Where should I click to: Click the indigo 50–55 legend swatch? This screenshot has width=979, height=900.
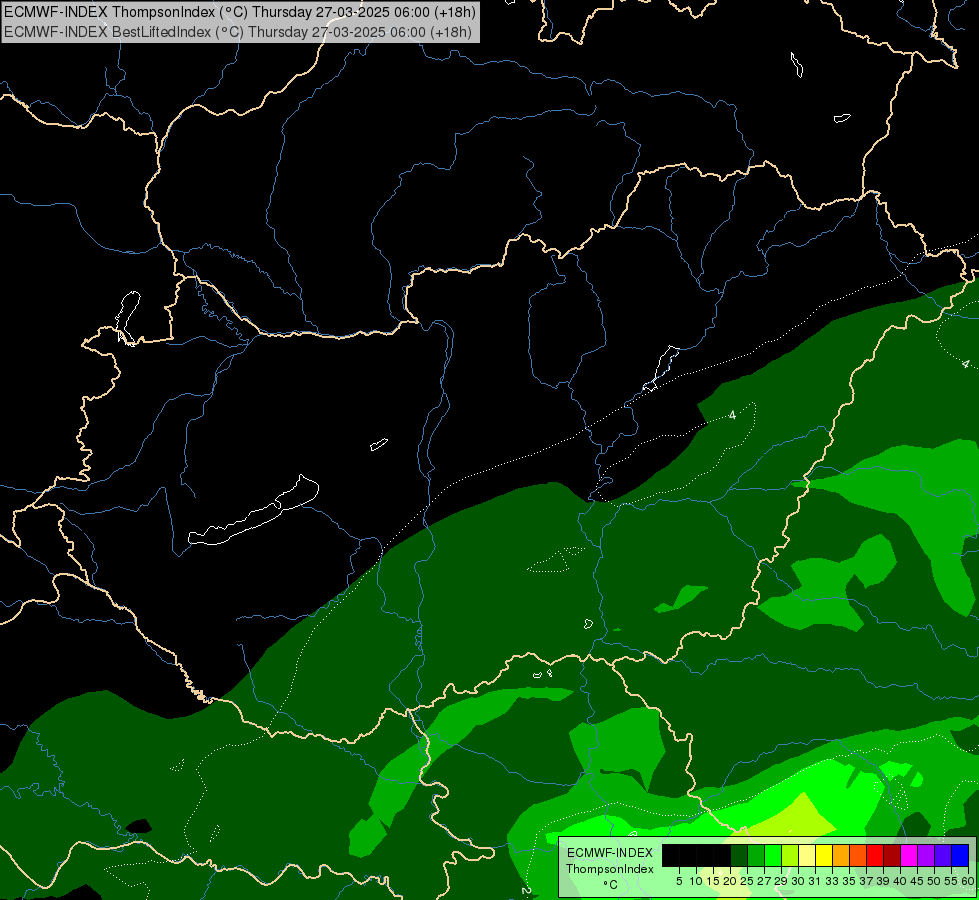pyautogui.click(x=943, y=856)
